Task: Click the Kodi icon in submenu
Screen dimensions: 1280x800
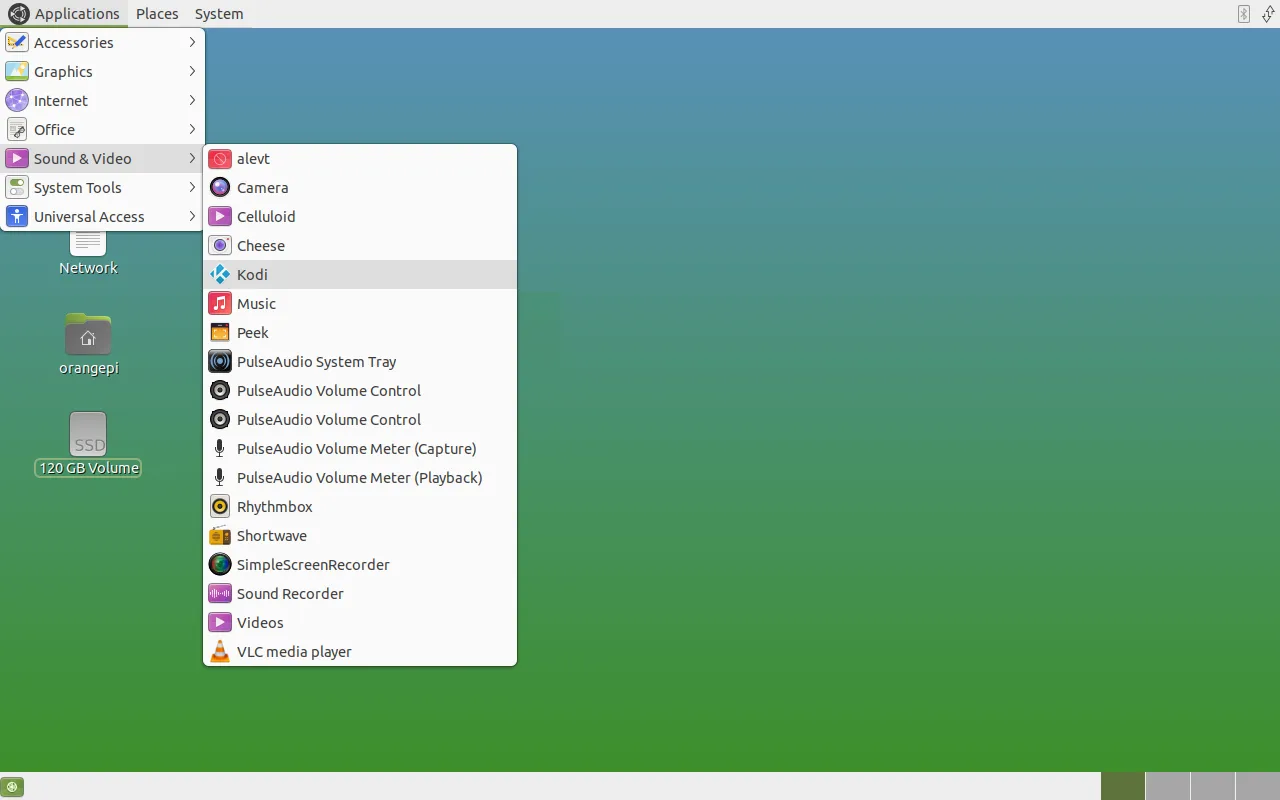Action: click(220, 275)
